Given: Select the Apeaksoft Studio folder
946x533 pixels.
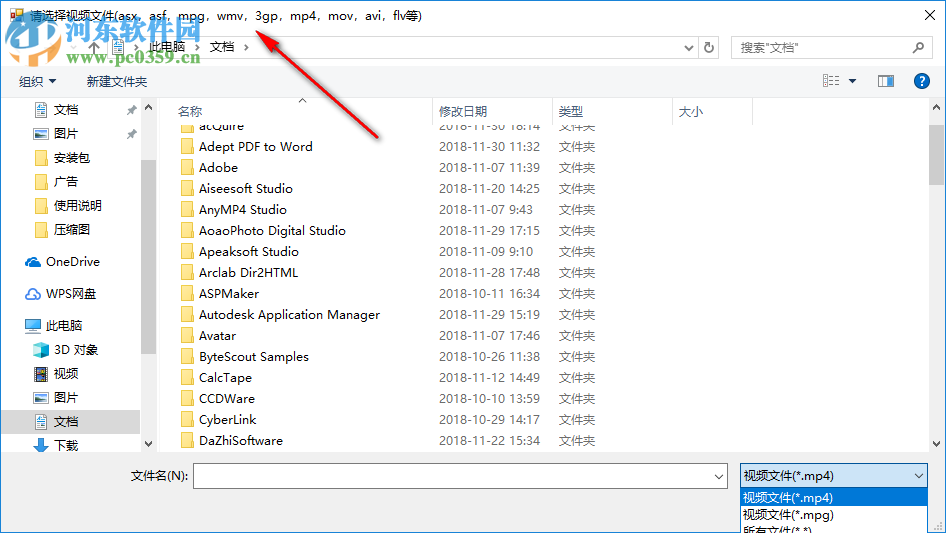Looking at the screenshot, I should tap(240, 252).
